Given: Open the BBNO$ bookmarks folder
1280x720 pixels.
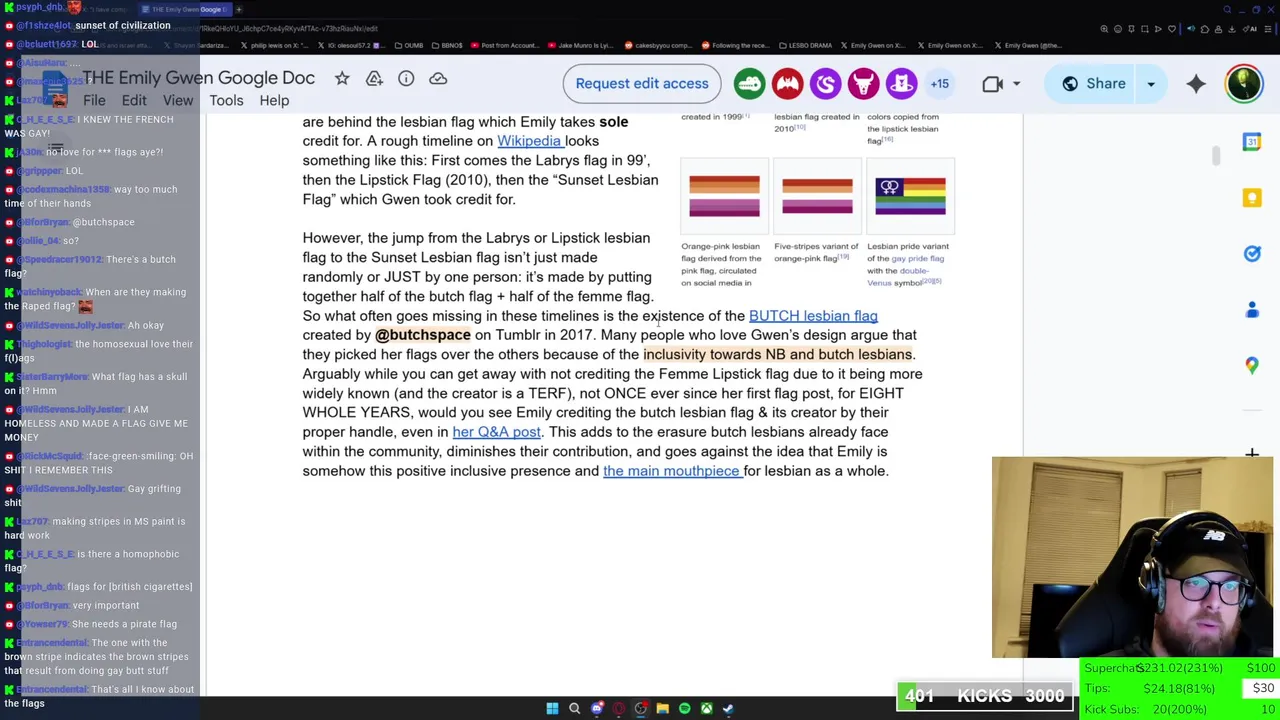Looking at the screenshot, I should point(446,45).
